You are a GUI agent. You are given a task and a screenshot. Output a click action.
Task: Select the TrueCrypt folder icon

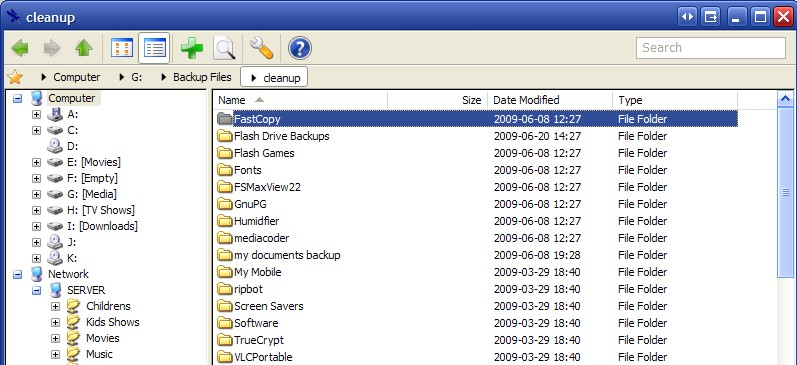click(225, 340)
